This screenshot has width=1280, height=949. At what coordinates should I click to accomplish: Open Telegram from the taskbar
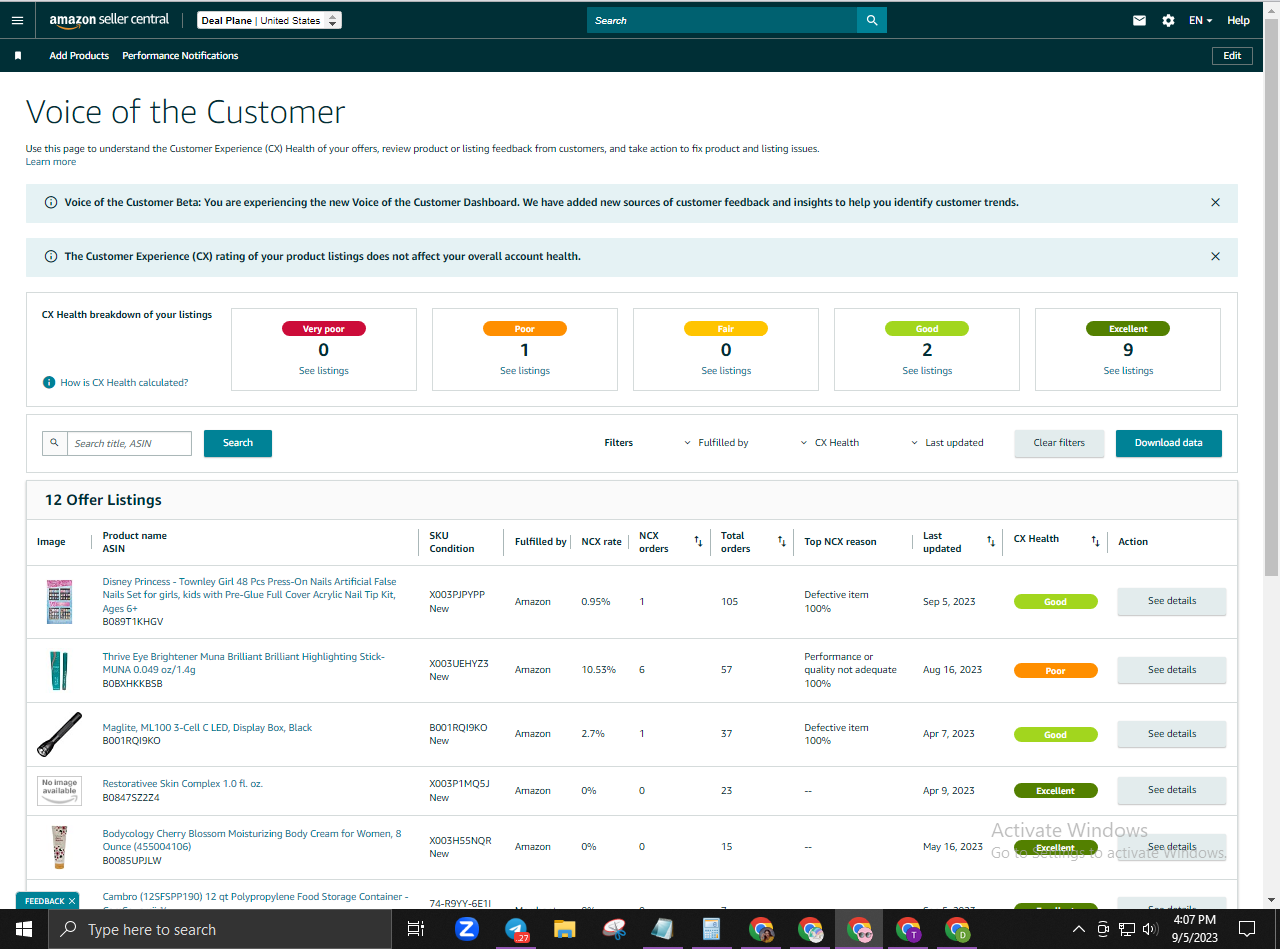[516, 929]
